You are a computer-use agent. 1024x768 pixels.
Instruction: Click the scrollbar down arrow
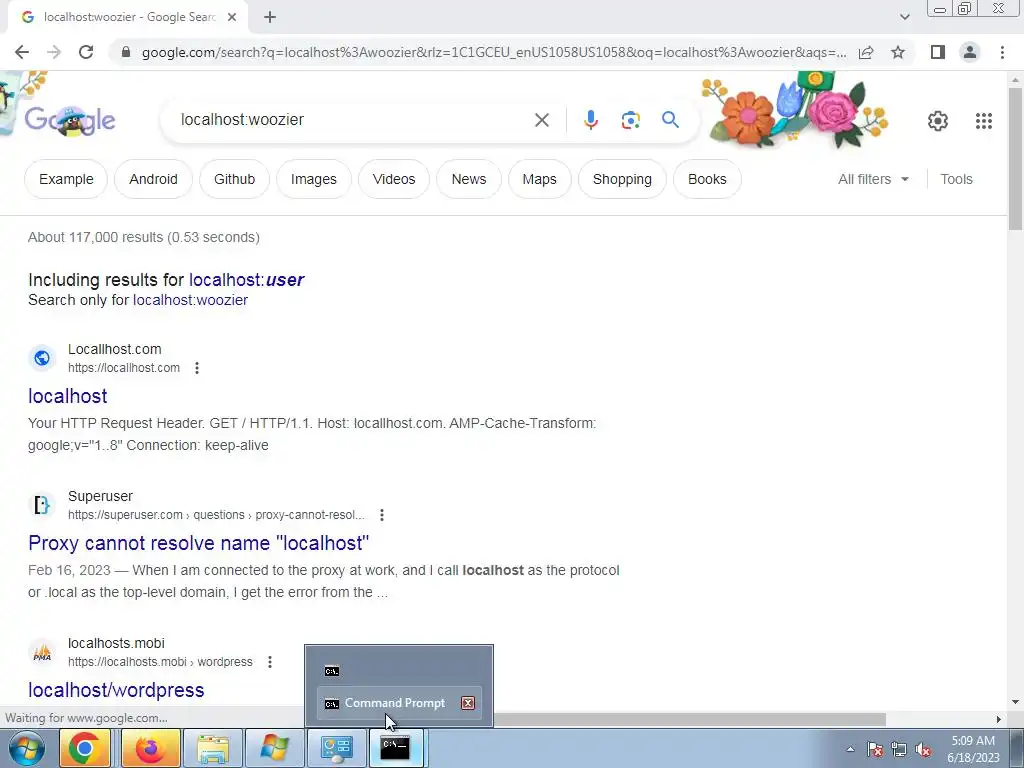click(1015, 702)
